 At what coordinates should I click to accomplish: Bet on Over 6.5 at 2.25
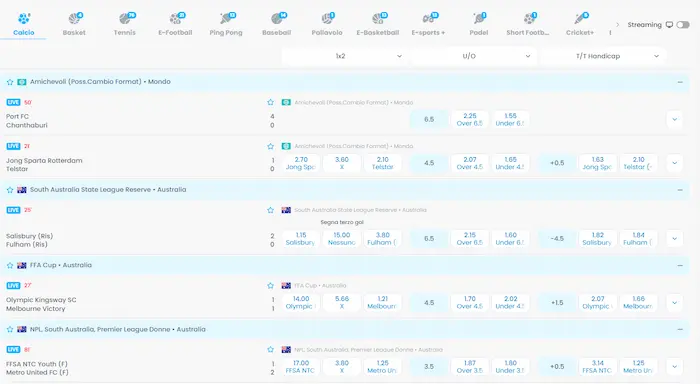tap(470, 120)
